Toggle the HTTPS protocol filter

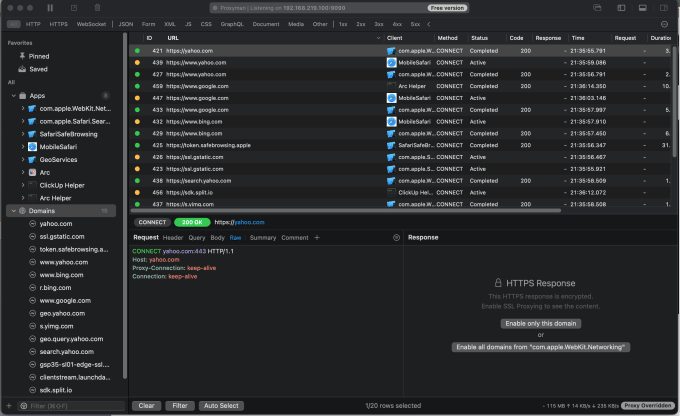pos(59,24)
